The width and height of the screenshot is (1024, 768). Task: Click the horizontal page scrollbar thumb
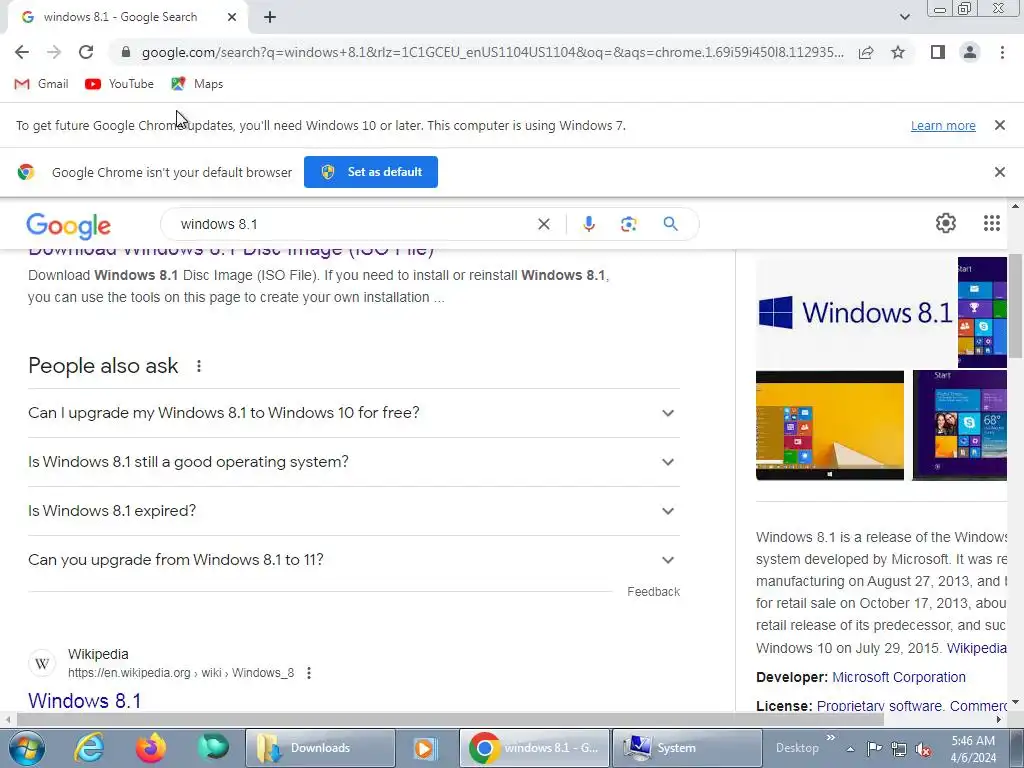point(450,719)
